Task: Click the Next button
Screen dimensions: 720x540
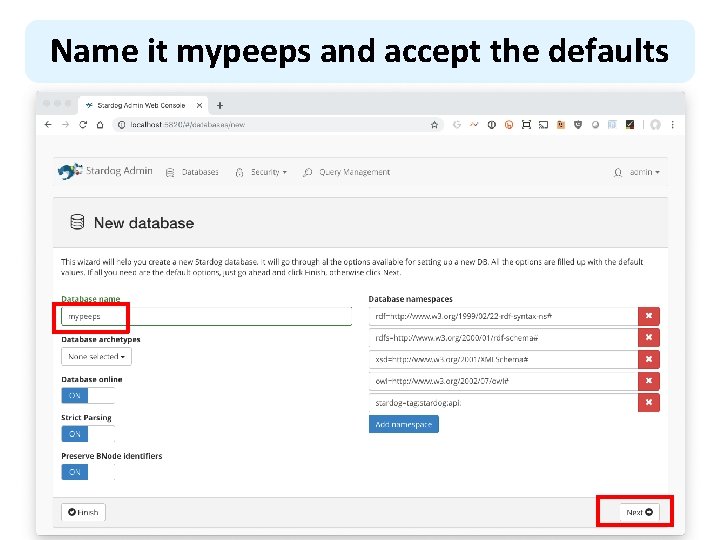Action: point(639,512)
